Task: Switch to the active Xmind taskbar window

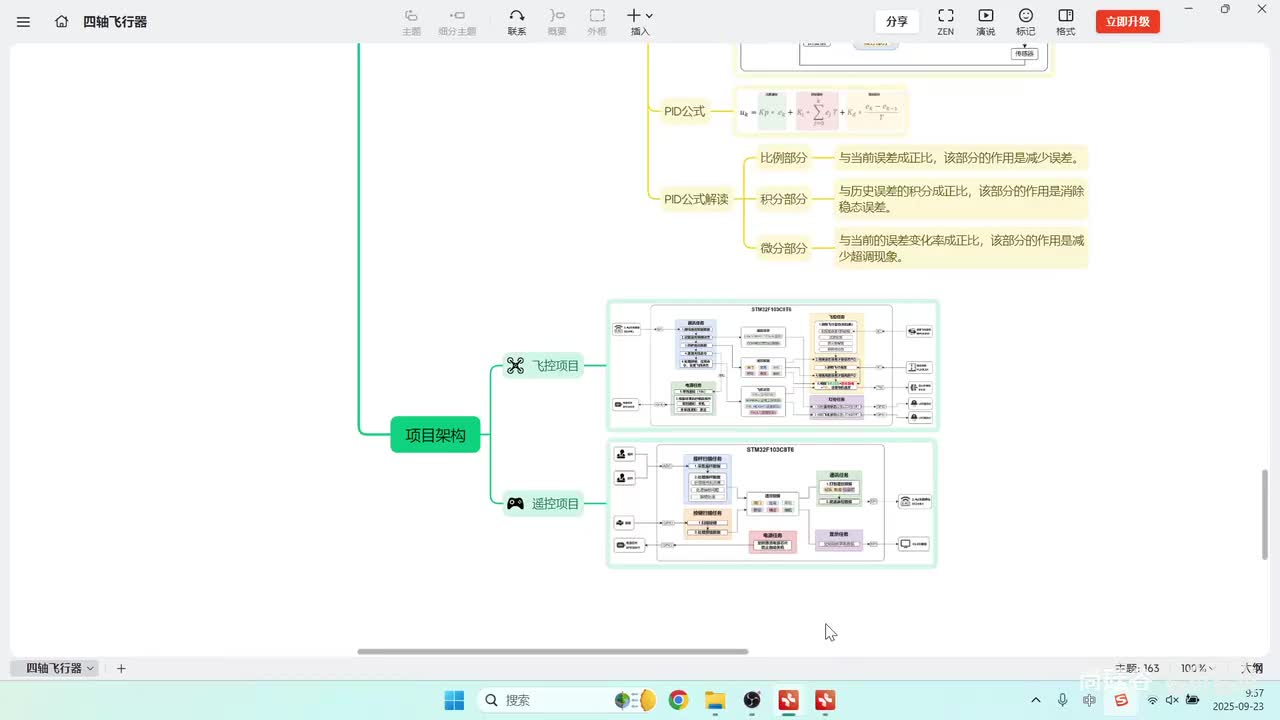Action: coord(788,700)
